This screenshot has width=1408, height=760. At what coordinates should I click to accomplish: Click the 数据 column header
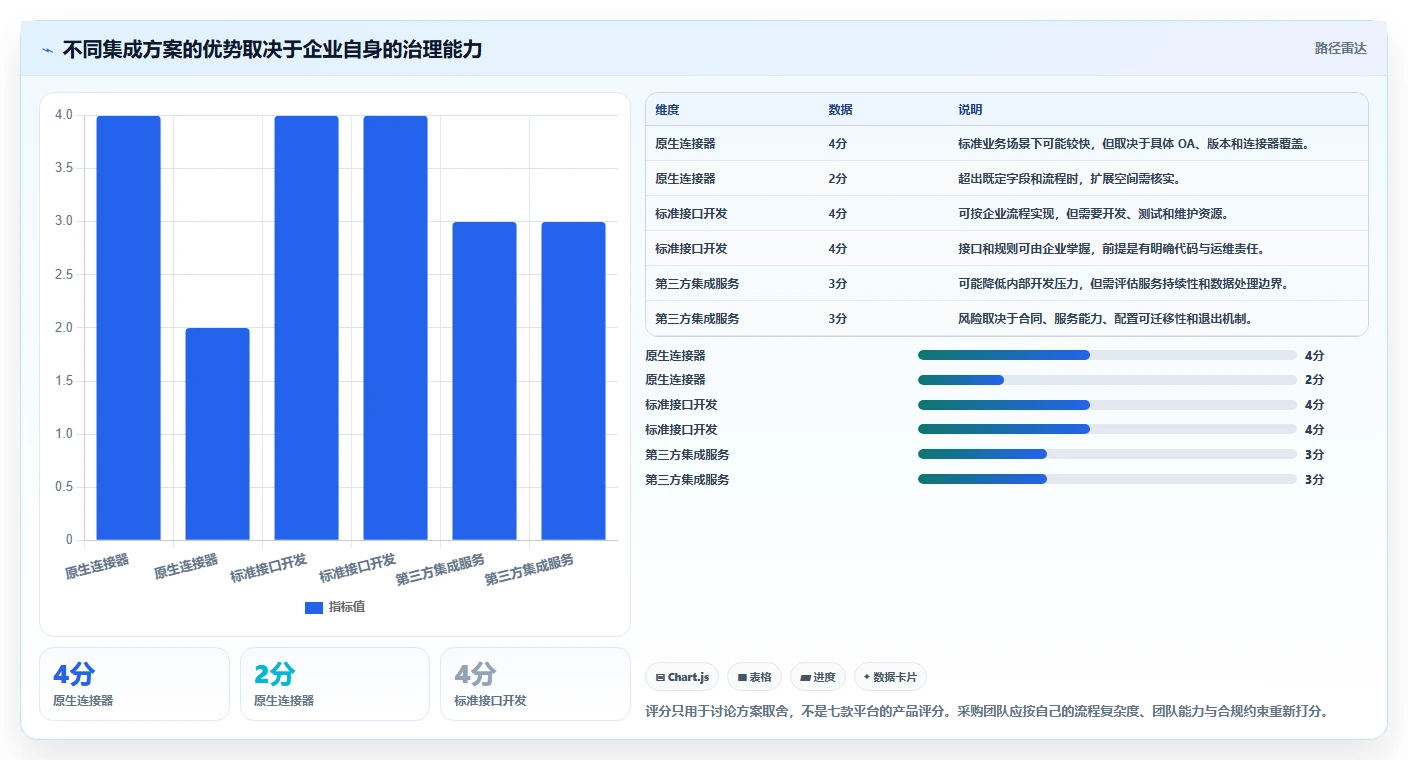click(x=840, y=110)
